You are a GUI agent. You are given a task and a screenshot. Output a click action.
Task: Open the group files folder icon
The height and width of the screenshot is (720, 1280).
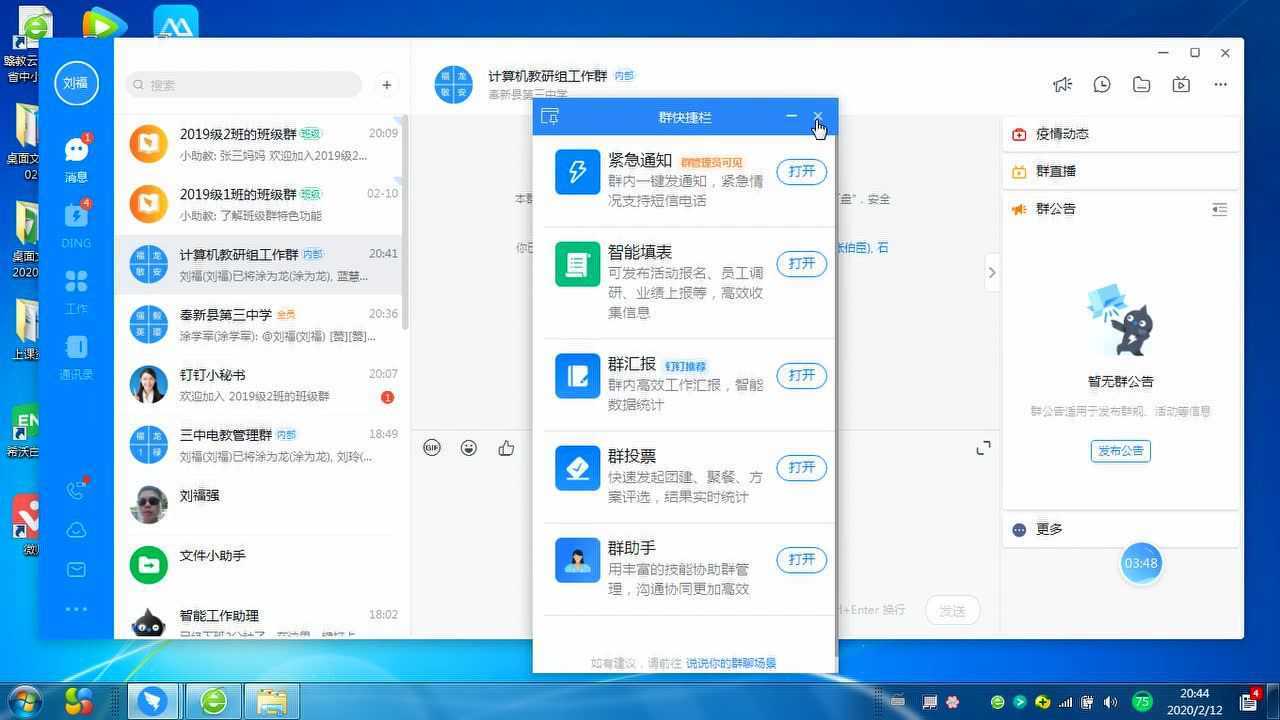coord(1141,85)
